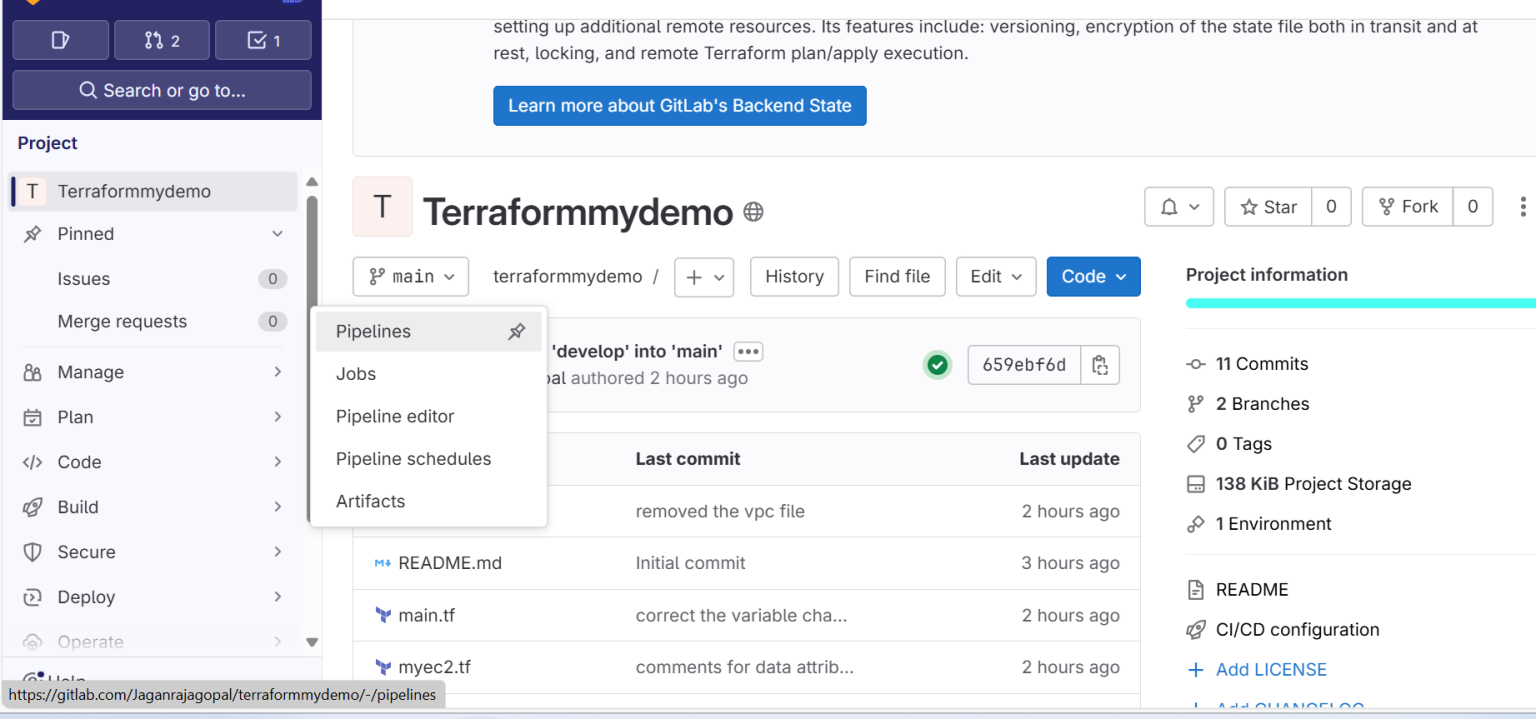Open the main branch selector dropdown

[x=411, y=277]
